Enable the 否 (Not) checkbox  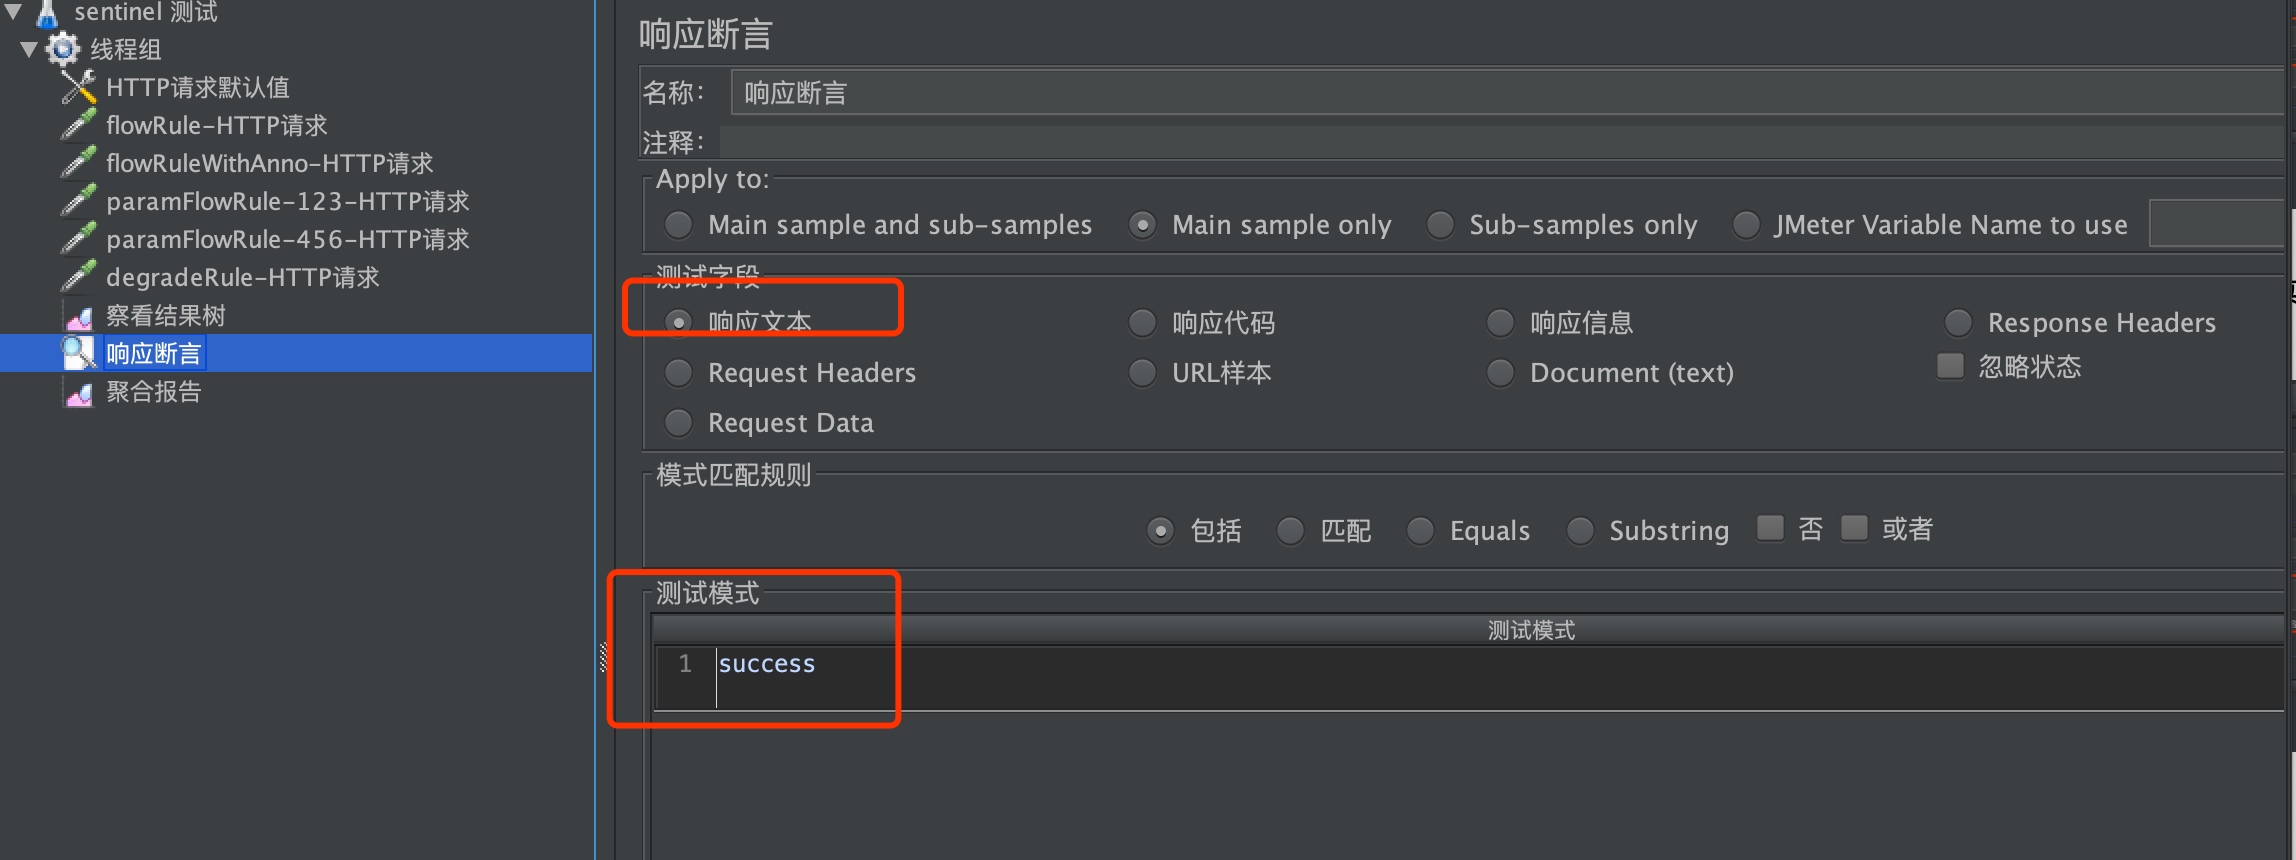[1770, 528]
